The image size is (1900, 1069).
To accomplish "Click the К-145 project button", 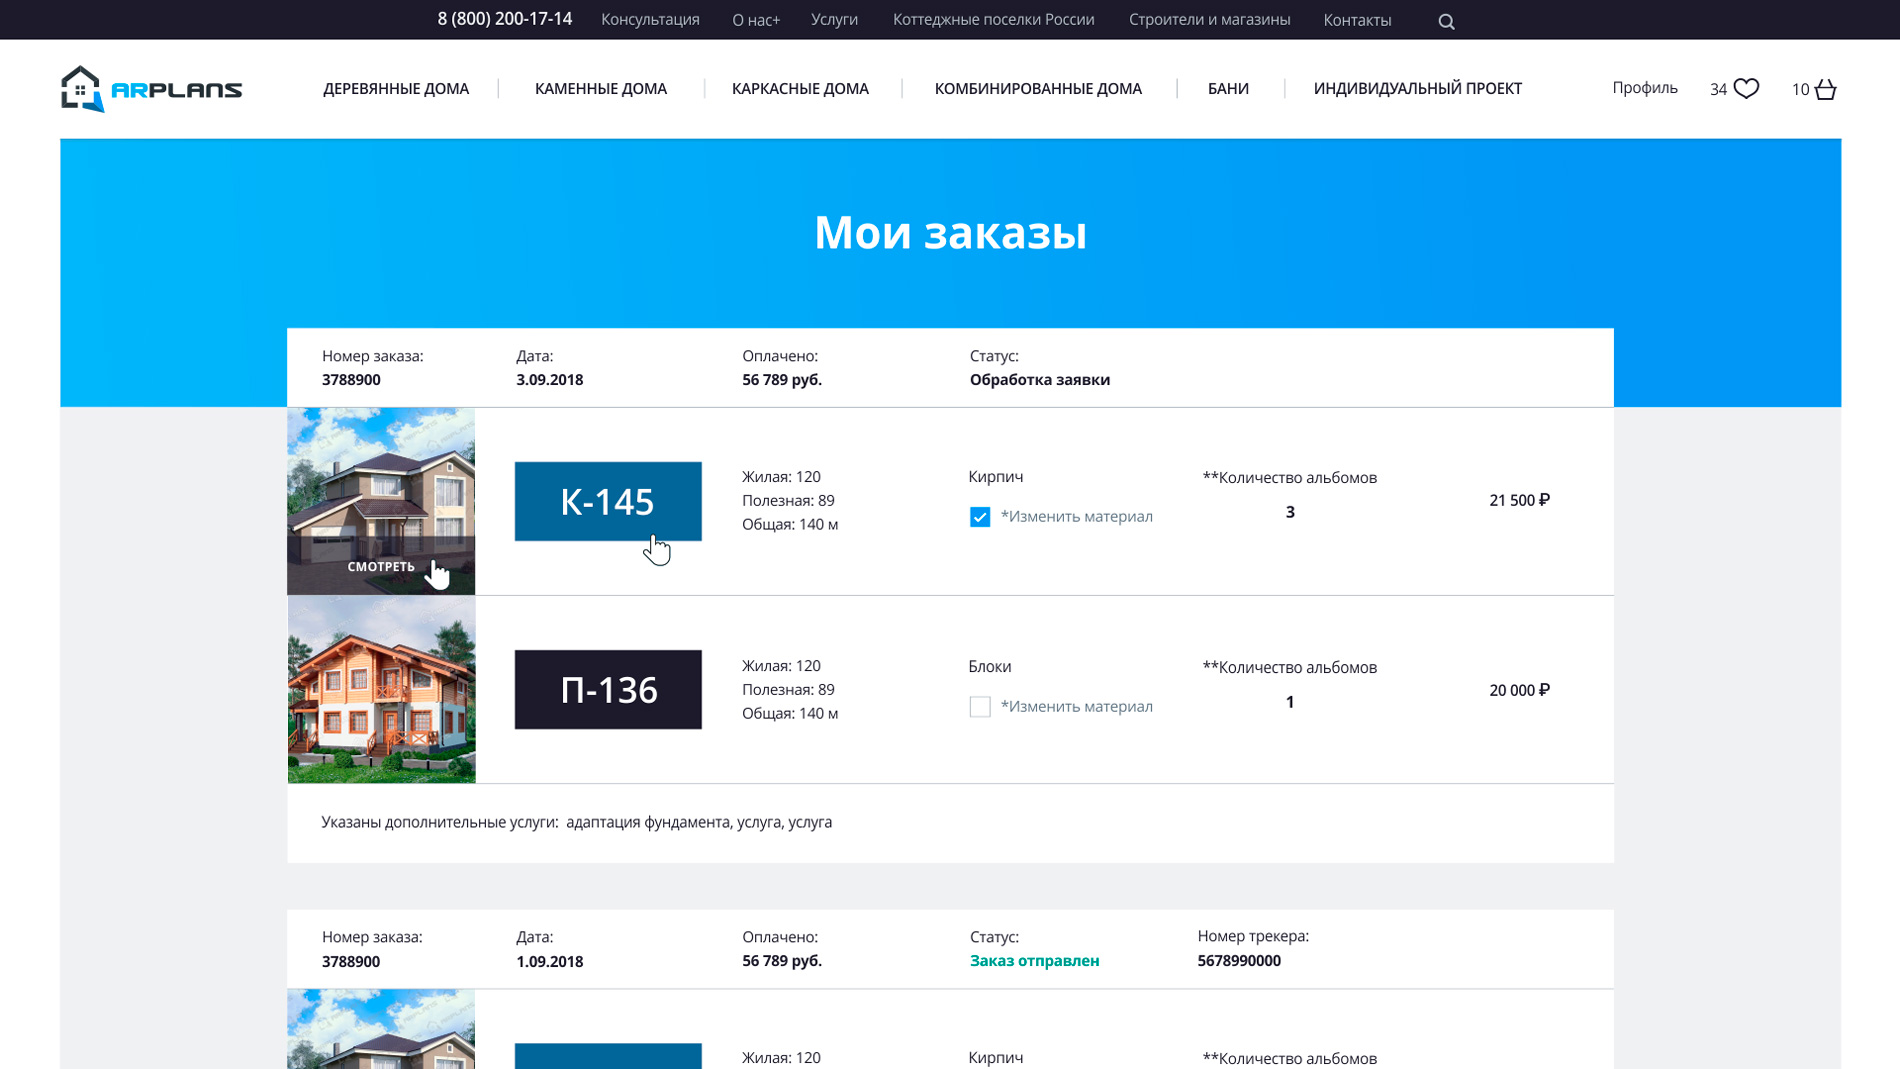I will tap(608, 501).
